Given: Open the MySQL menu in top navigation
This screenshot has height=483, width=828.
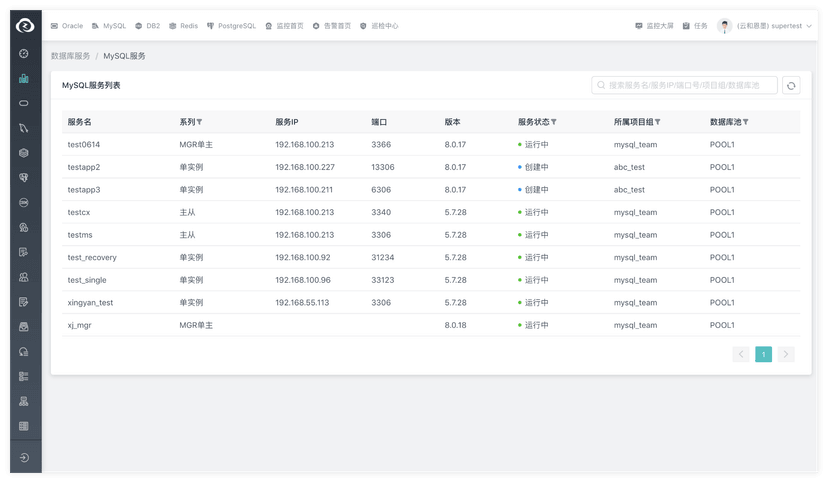Looking at the screenshot, I should pyautogui.click(x=109, y=26).
